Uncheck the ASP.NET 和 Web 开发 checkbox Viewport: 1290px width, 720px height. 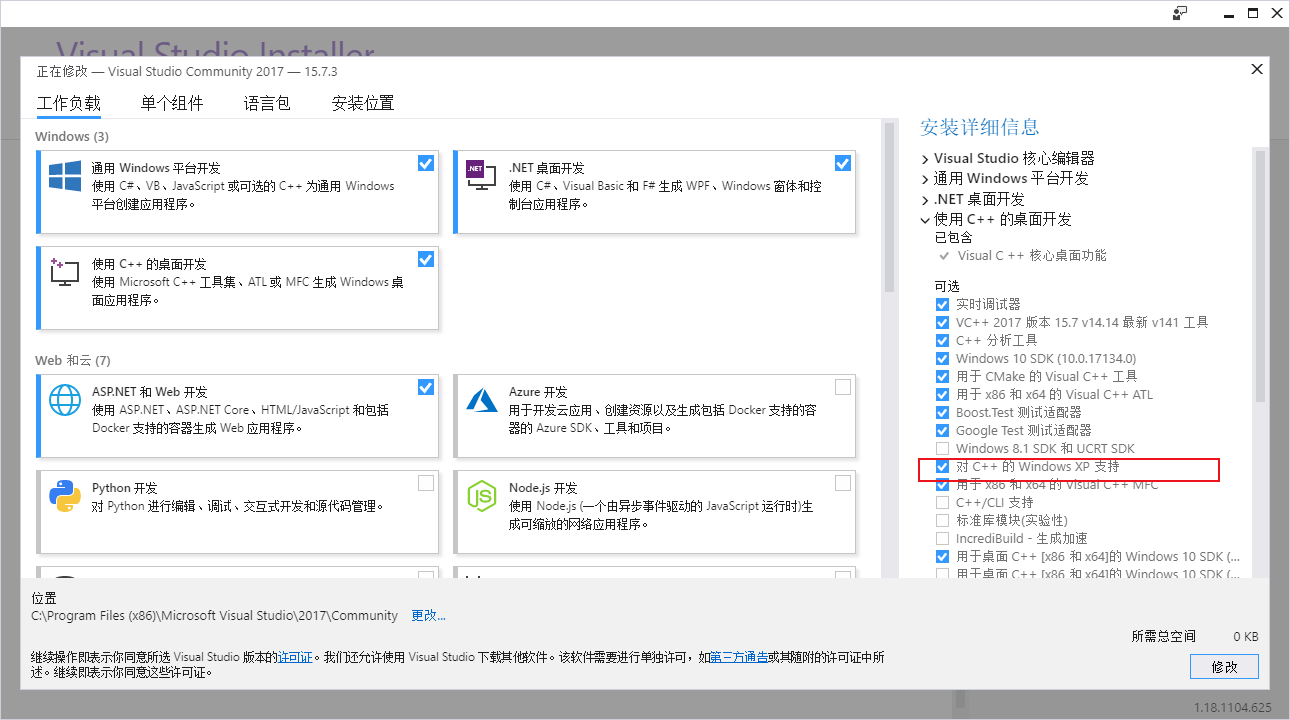coord(426,387)
